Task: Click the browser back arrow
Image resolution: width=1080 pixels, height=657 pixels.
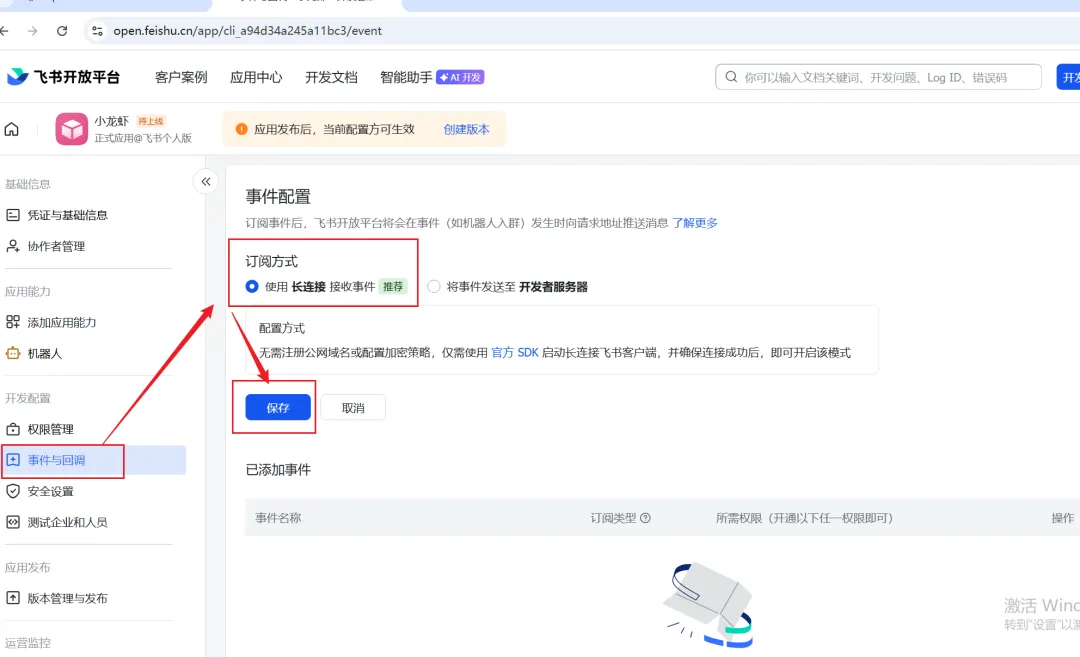Action: [4, 31]
